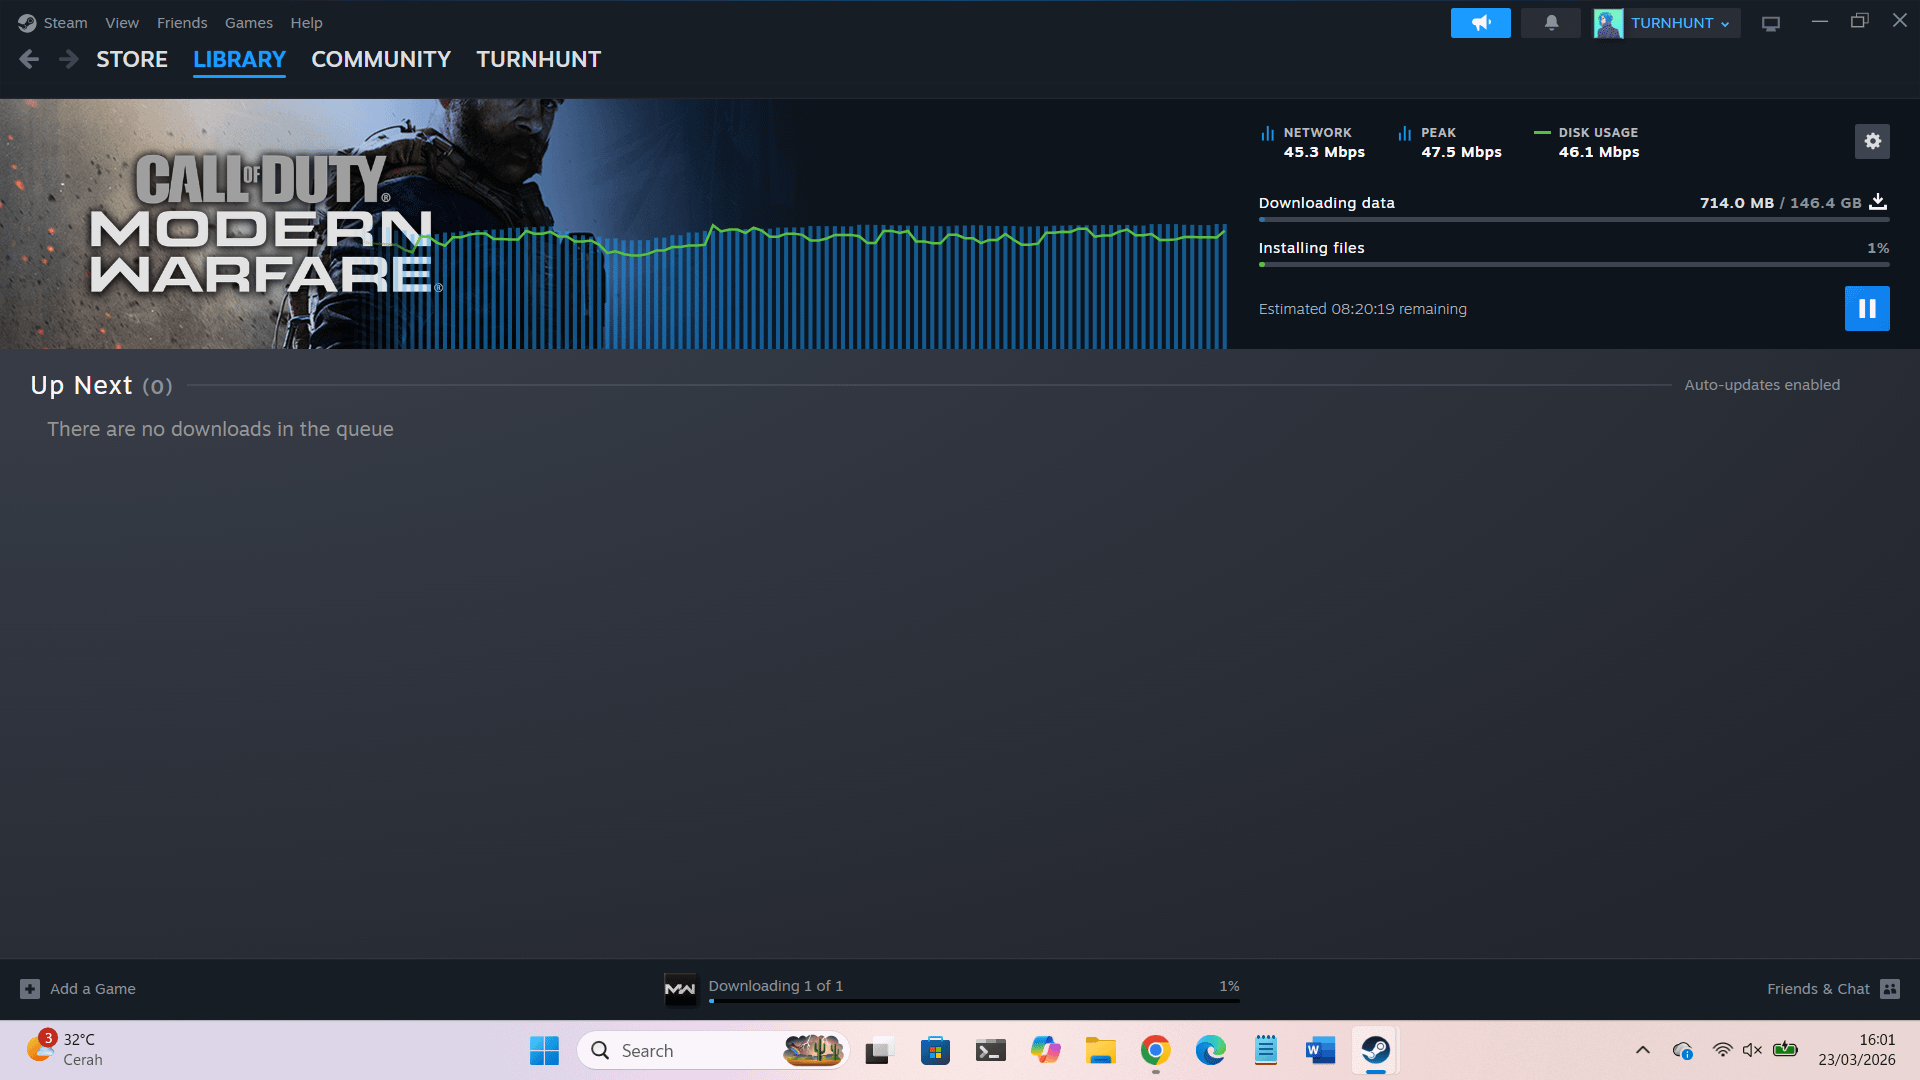Show hidden system tray icons chevron
Image resolution: width=1920 pixels, height=1080 pixels.
[1642, 1050]
